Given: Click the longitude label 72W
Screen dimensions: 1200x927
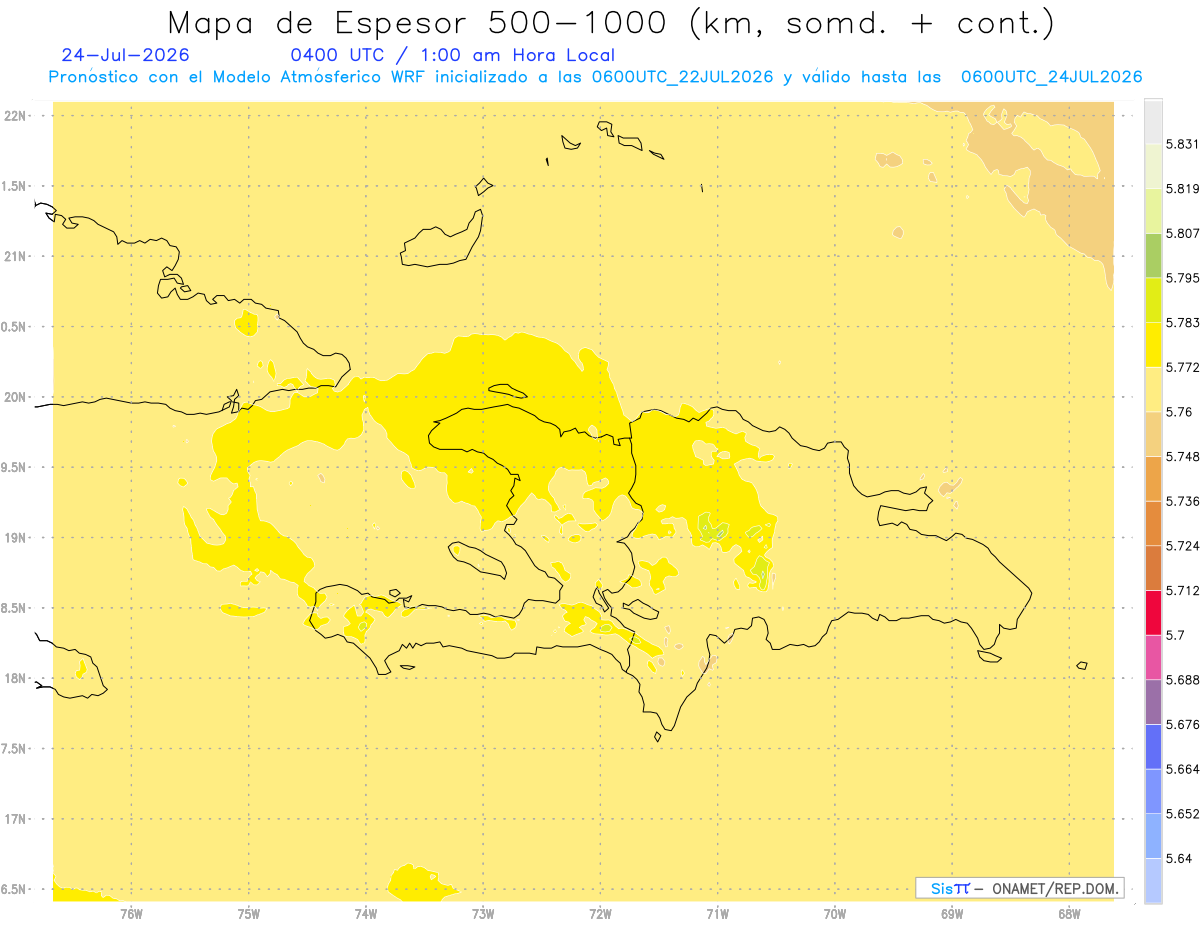Looking at the screenshot, I should (600, 913).
